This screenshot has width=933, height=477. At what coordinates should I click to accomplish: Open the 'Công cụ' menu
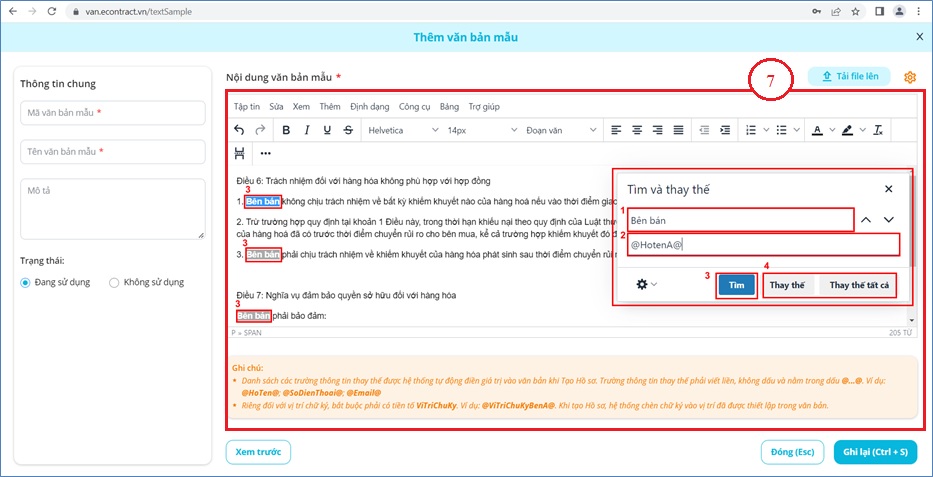pos(414,106)
